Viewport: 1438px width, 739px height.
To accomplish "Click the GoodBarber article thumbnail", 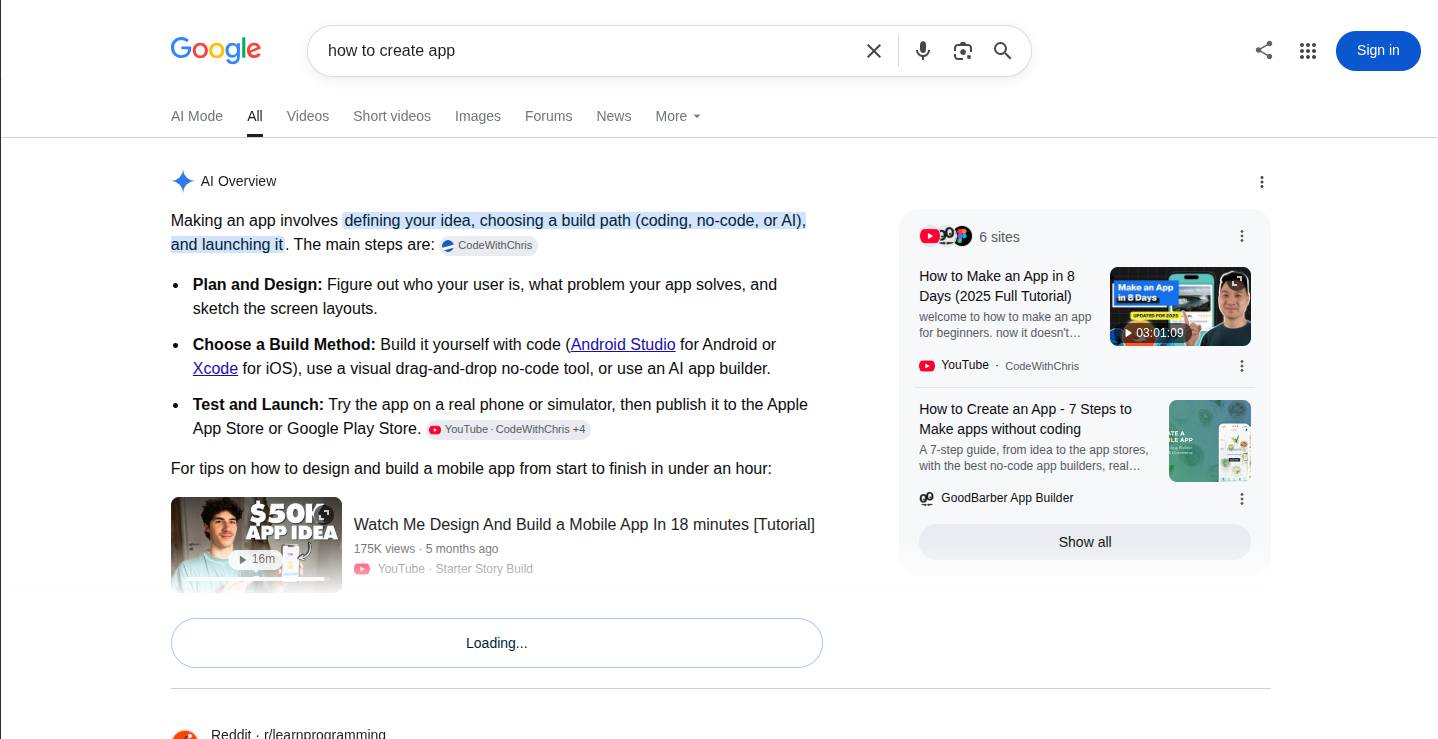I will [x=1210, y=441].
